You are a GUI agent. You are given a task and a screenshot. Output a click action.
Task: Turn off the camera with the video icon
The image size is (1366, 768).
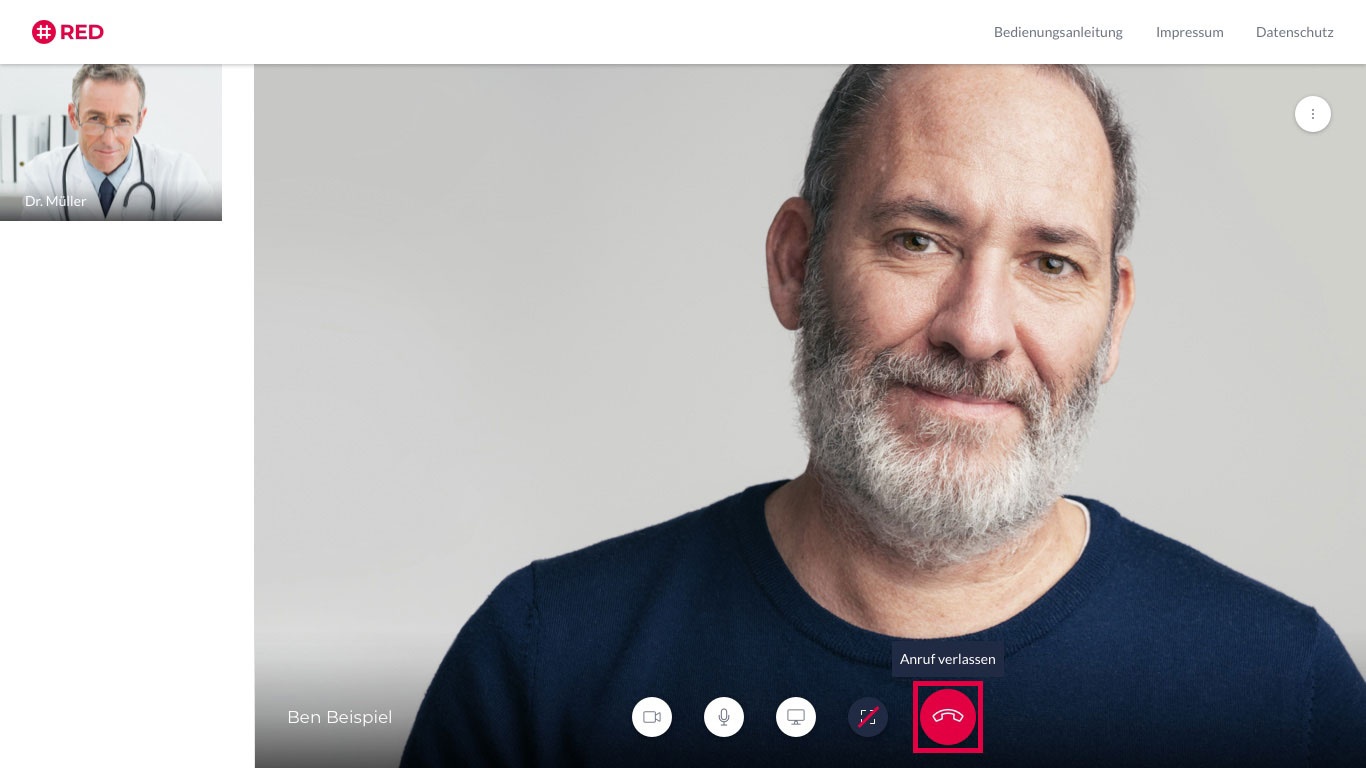(652, 717)
